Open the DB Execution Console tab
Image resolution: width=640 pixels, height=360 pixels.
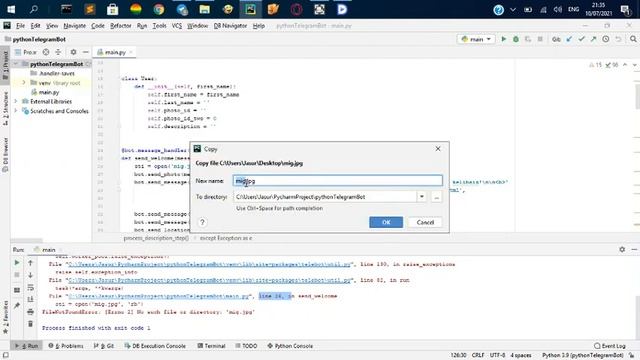pos(155,346)
